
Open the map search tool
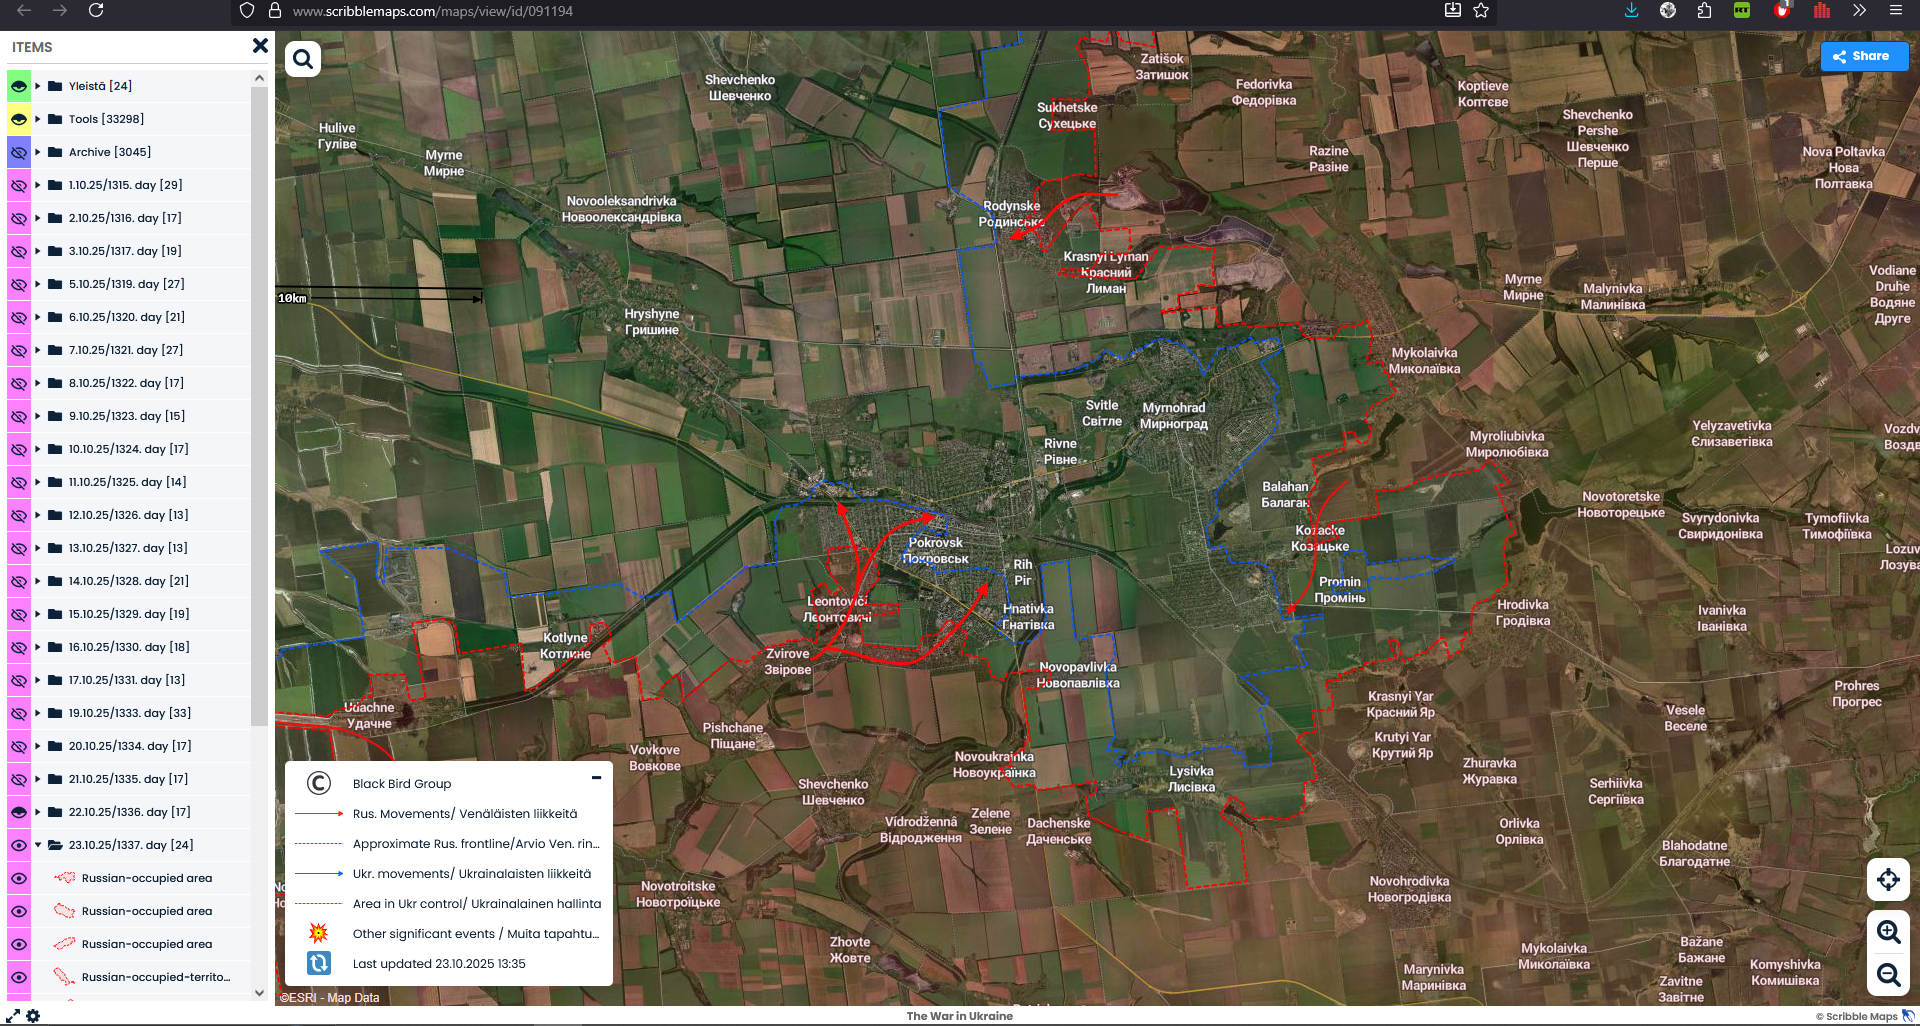point(303,59)
